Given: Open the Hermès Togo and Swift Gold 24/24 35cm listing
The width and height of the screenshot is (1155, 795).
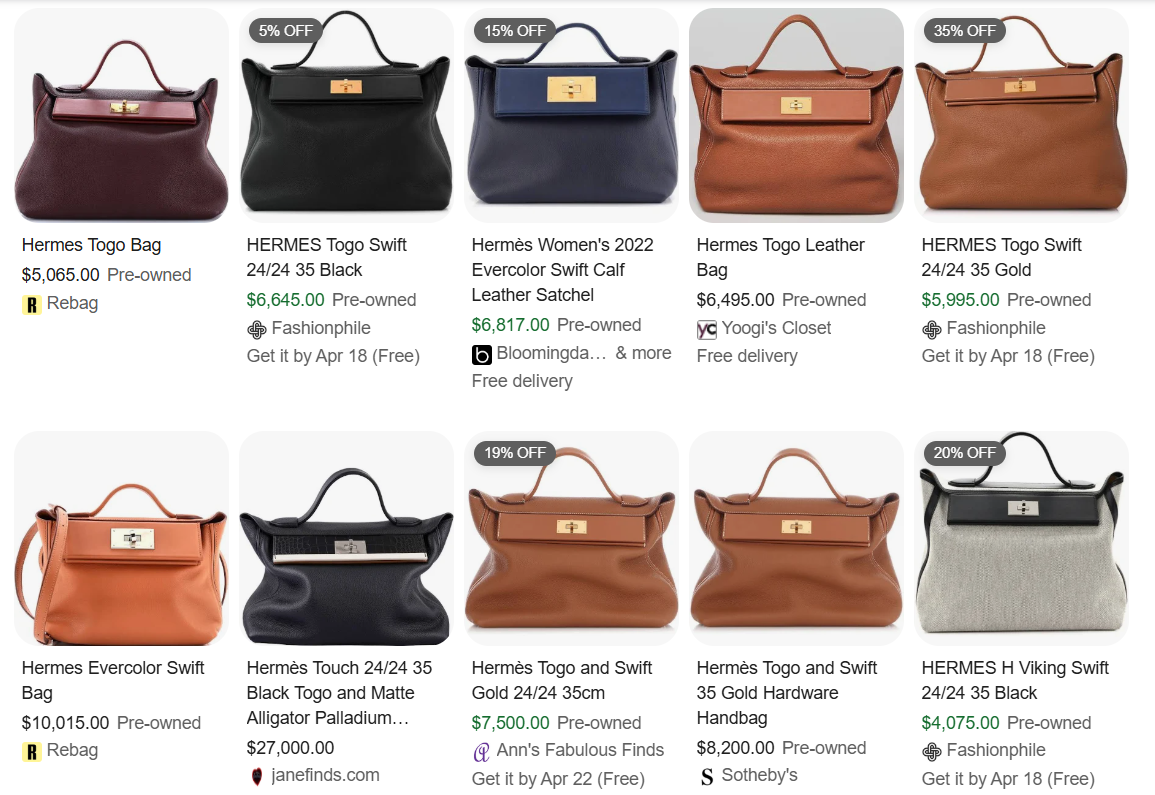Looking at the screenshot, I should pos(561,680).
